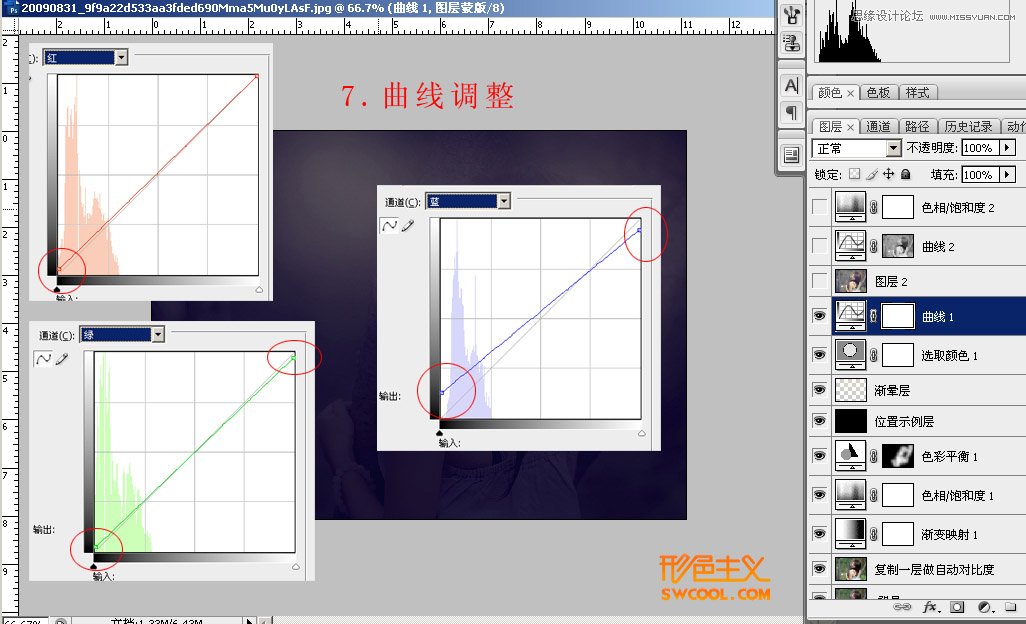1026x624 pixels.
Task: Click the 填充 100% input field
Action: (981, 175)
